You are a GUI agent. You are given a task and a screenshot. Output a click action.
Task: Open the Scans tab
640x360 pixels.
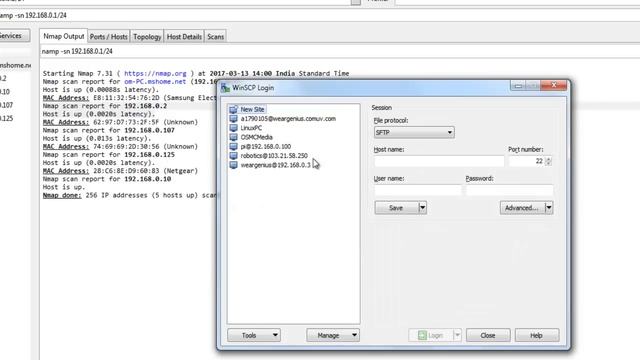click(215, 37)
